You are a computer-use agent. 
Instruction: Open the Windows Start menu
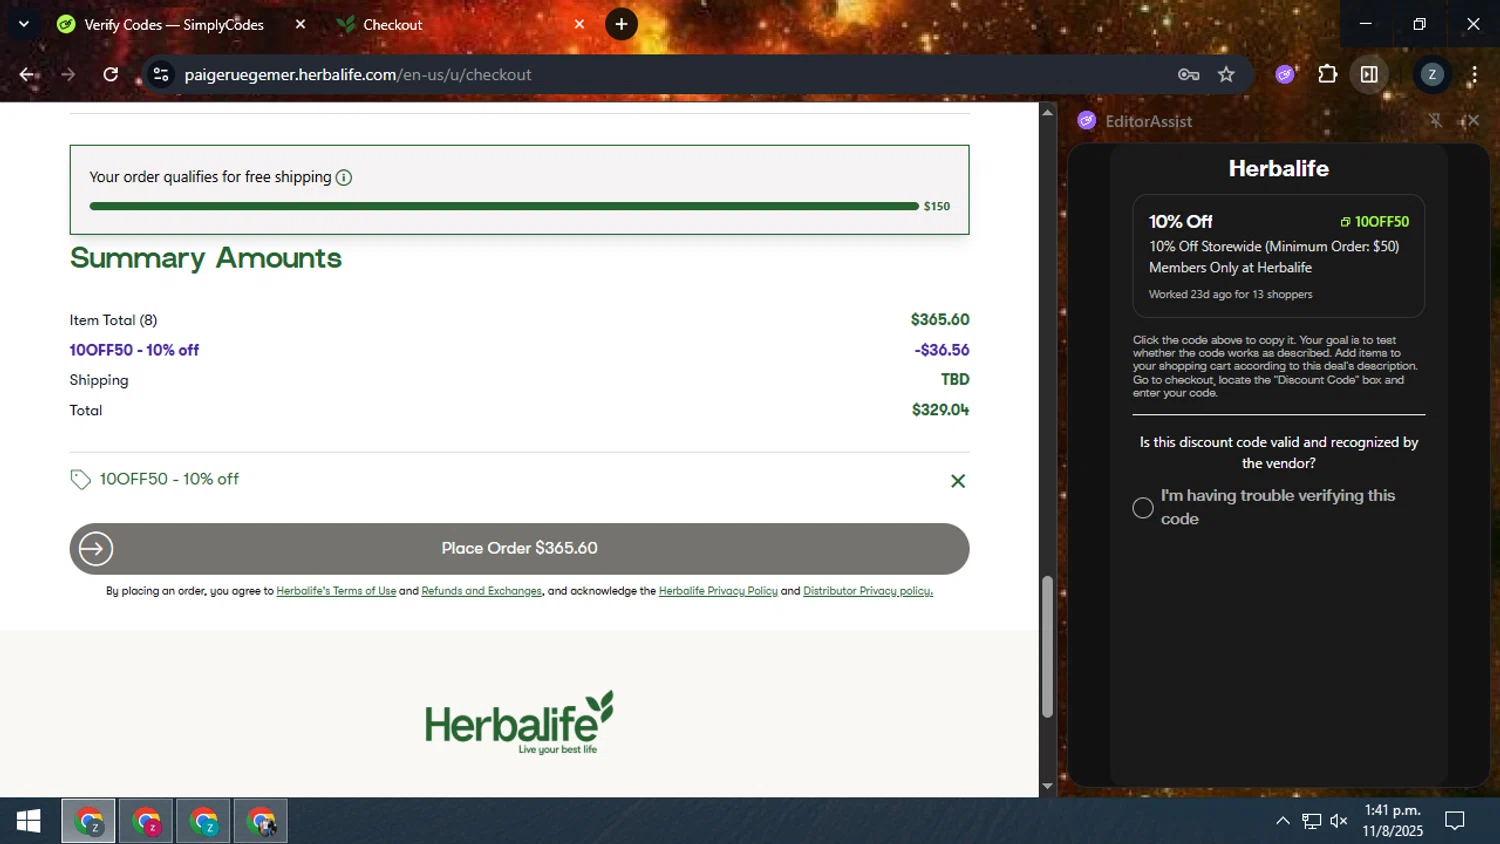click(29, 821)
